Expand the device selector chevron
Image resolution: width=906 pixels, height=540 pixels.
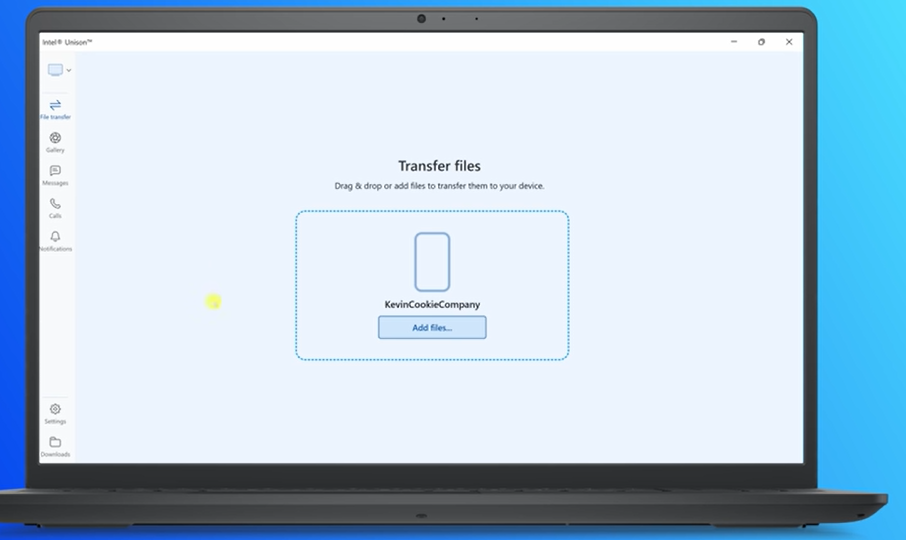[69, 71]
